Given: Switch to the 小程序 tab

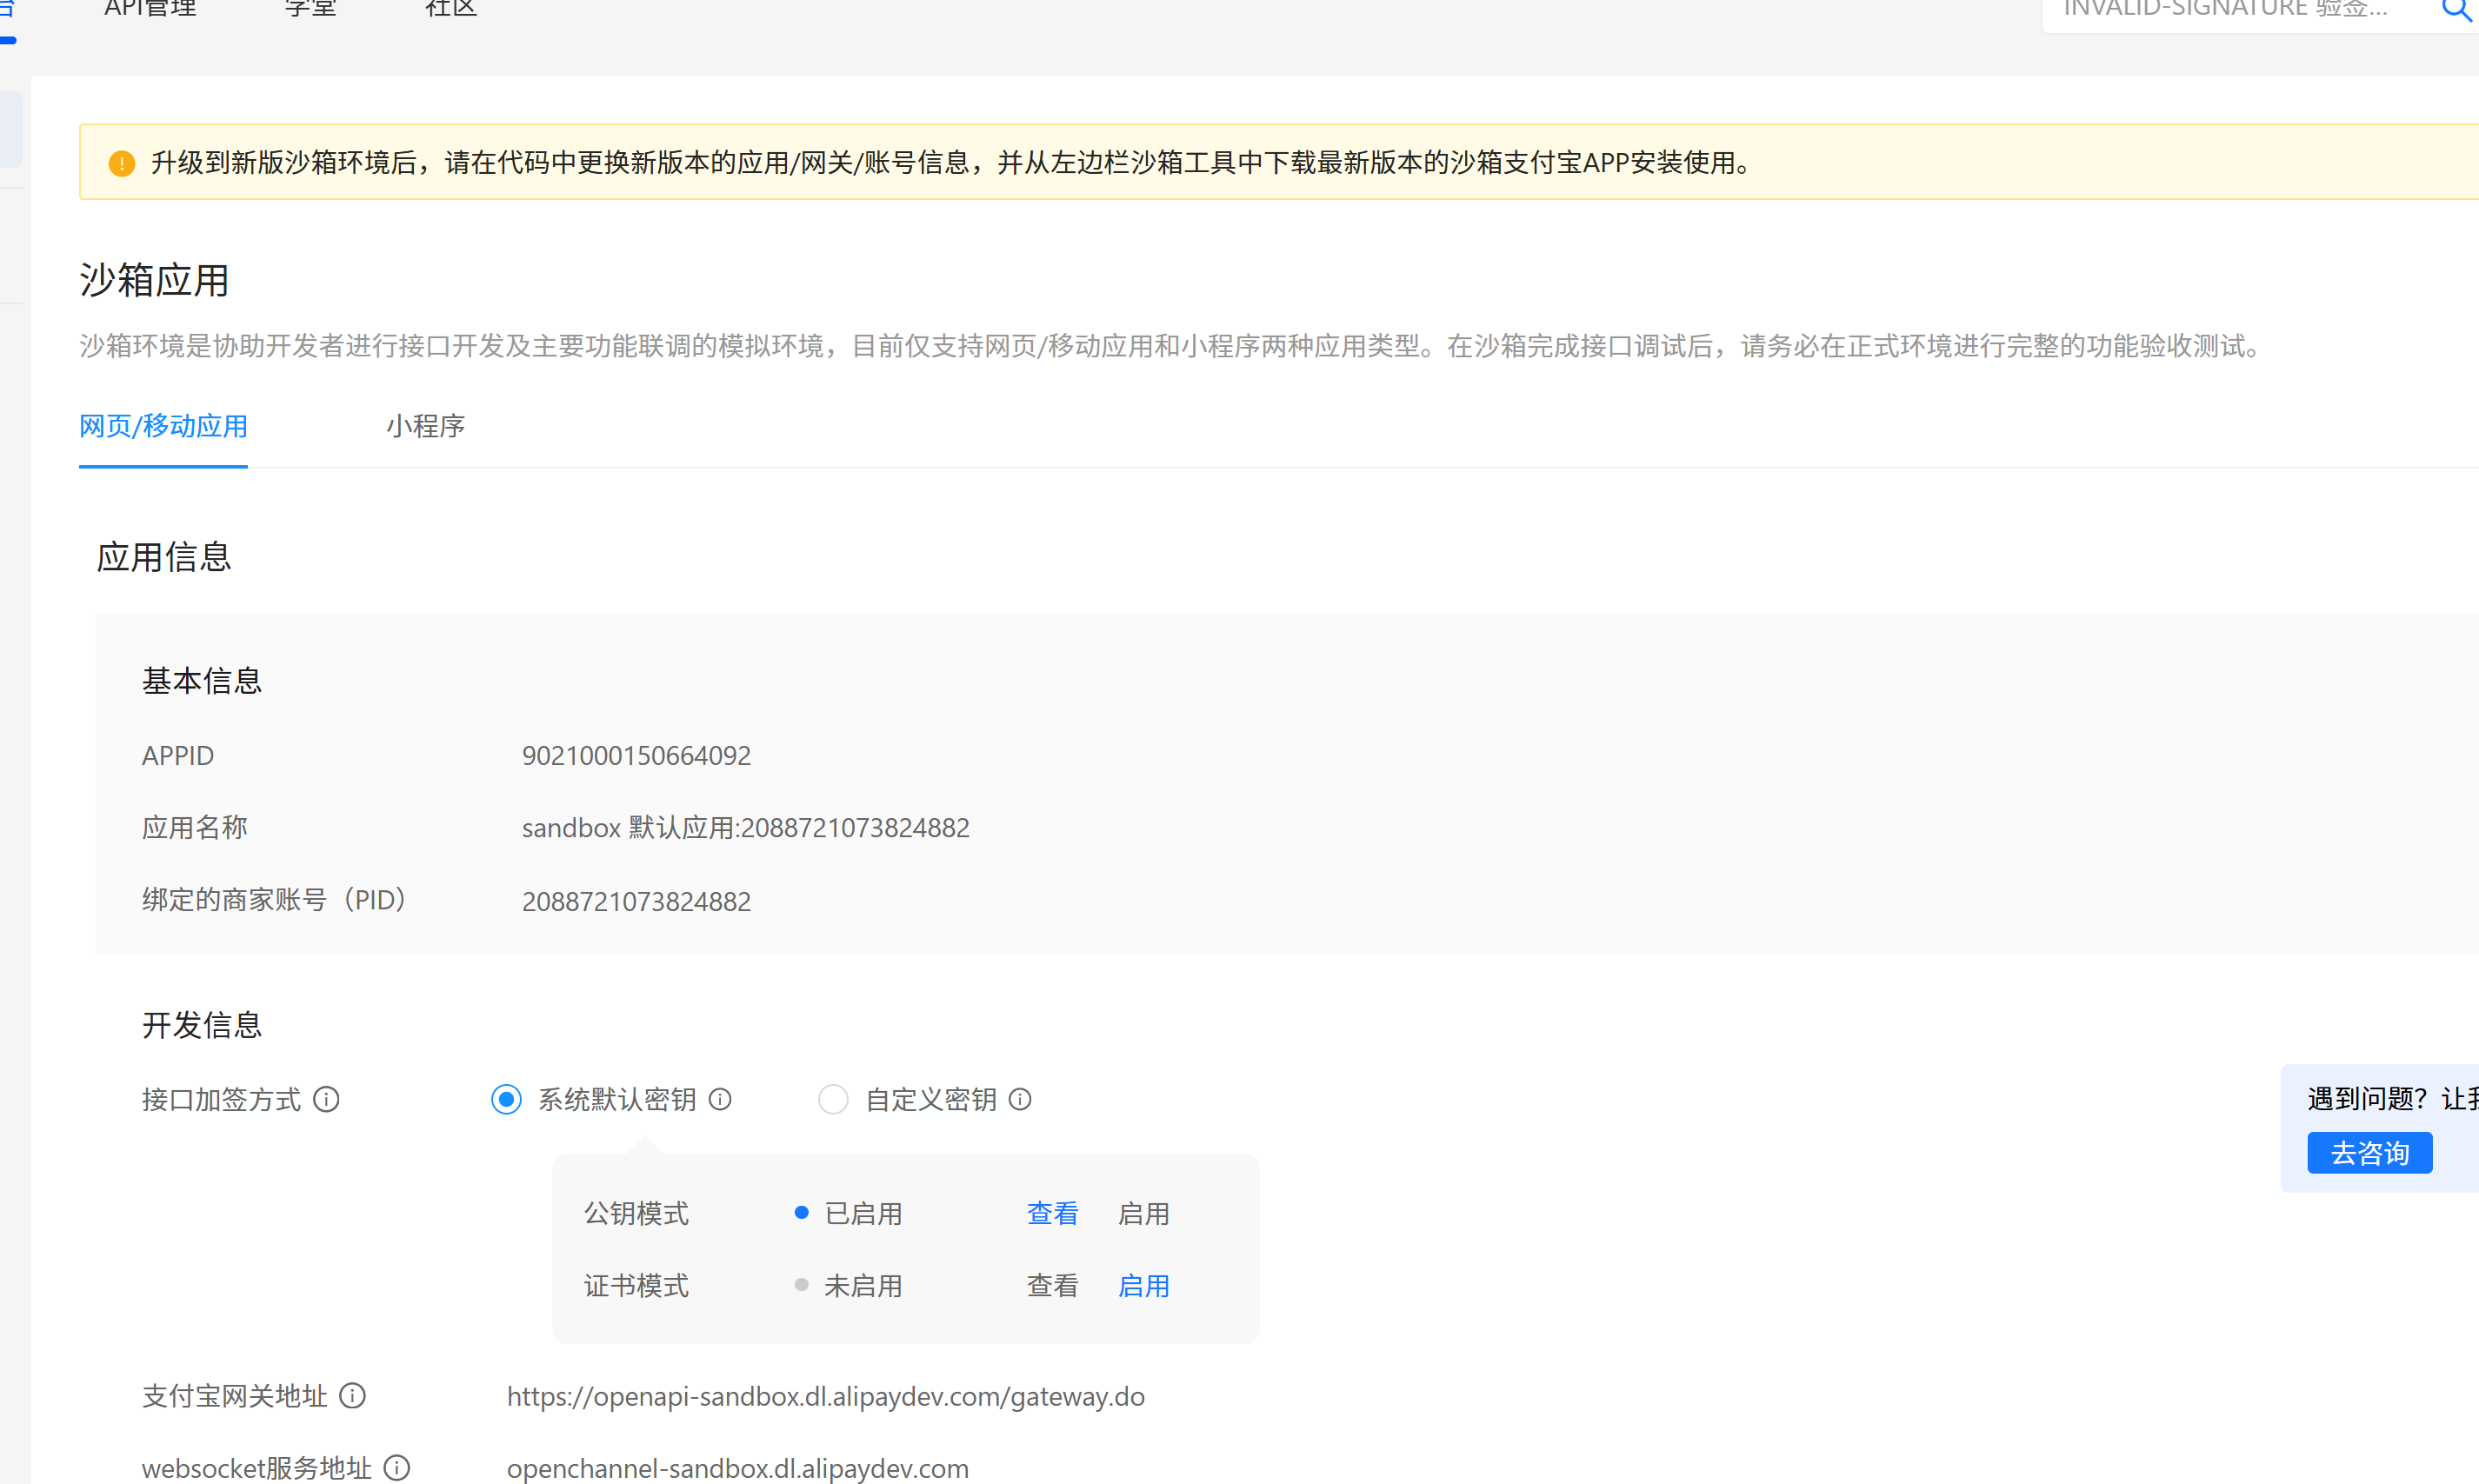Looking at the screenshot, I should tap(425, 426).
